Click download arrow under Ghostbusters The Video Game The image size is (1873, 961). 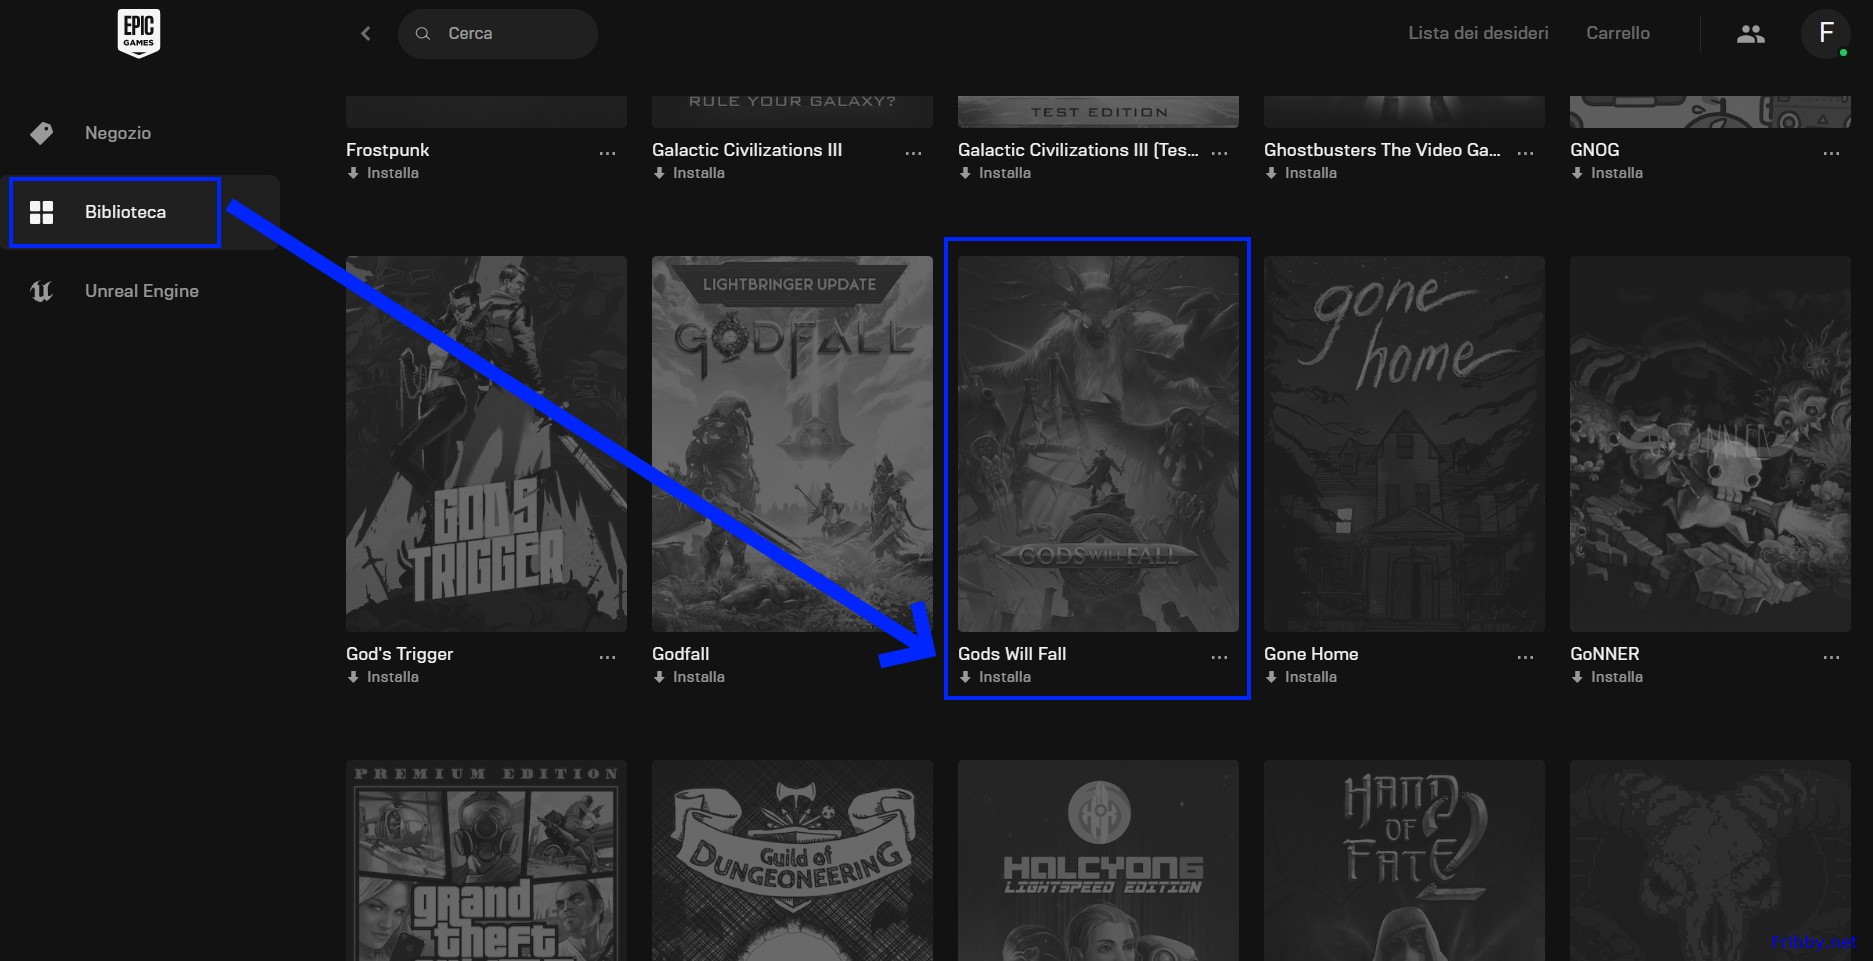click(x=1271, y=173)
